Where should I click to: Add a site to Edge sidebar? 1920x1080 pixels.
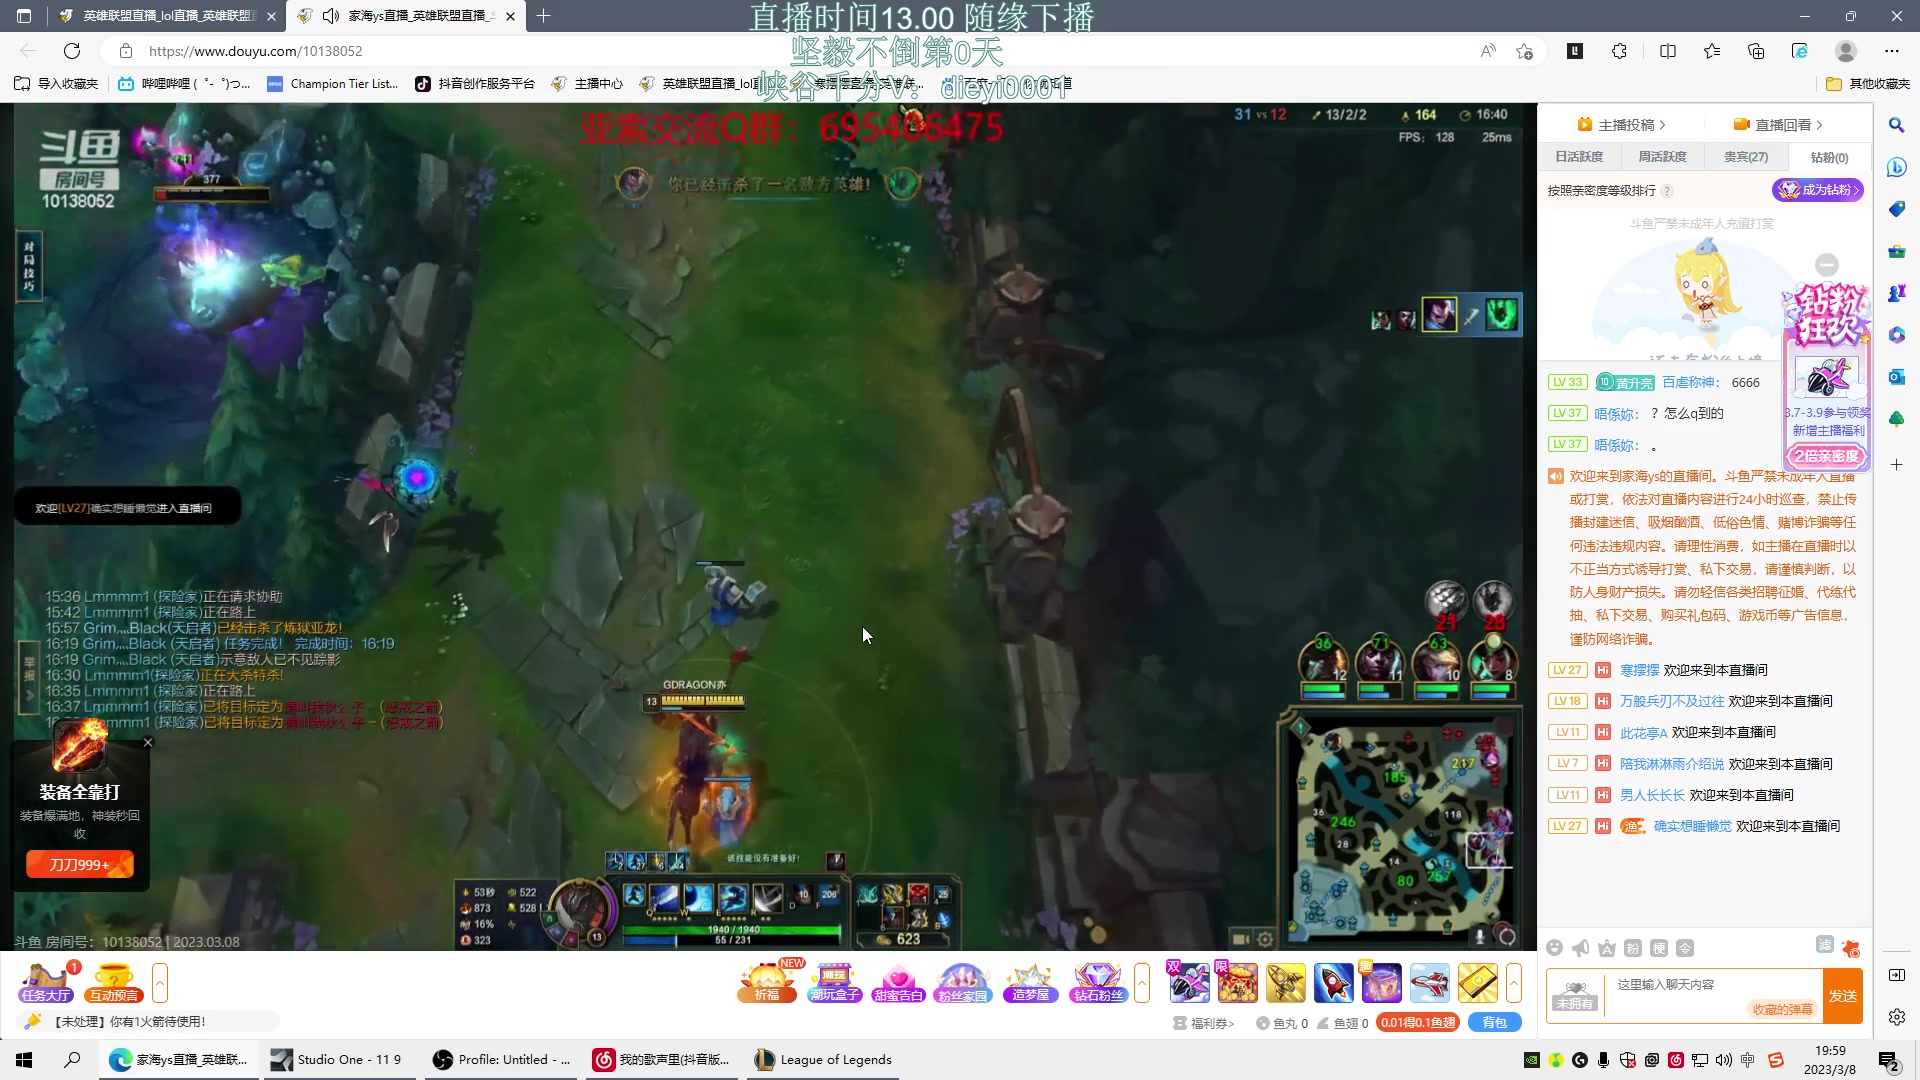coord(1896,465)
